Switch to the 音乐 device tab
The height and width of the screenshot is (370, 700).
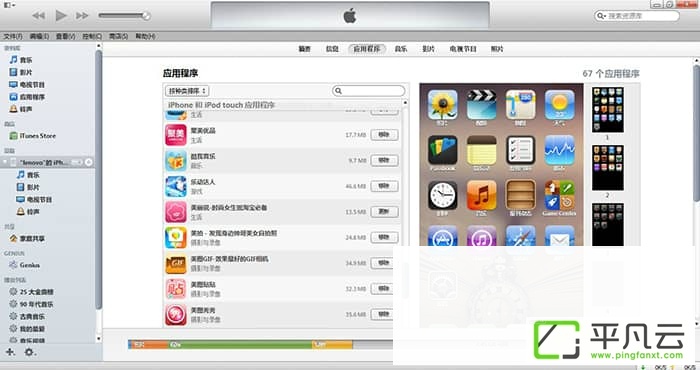point(401,49)
